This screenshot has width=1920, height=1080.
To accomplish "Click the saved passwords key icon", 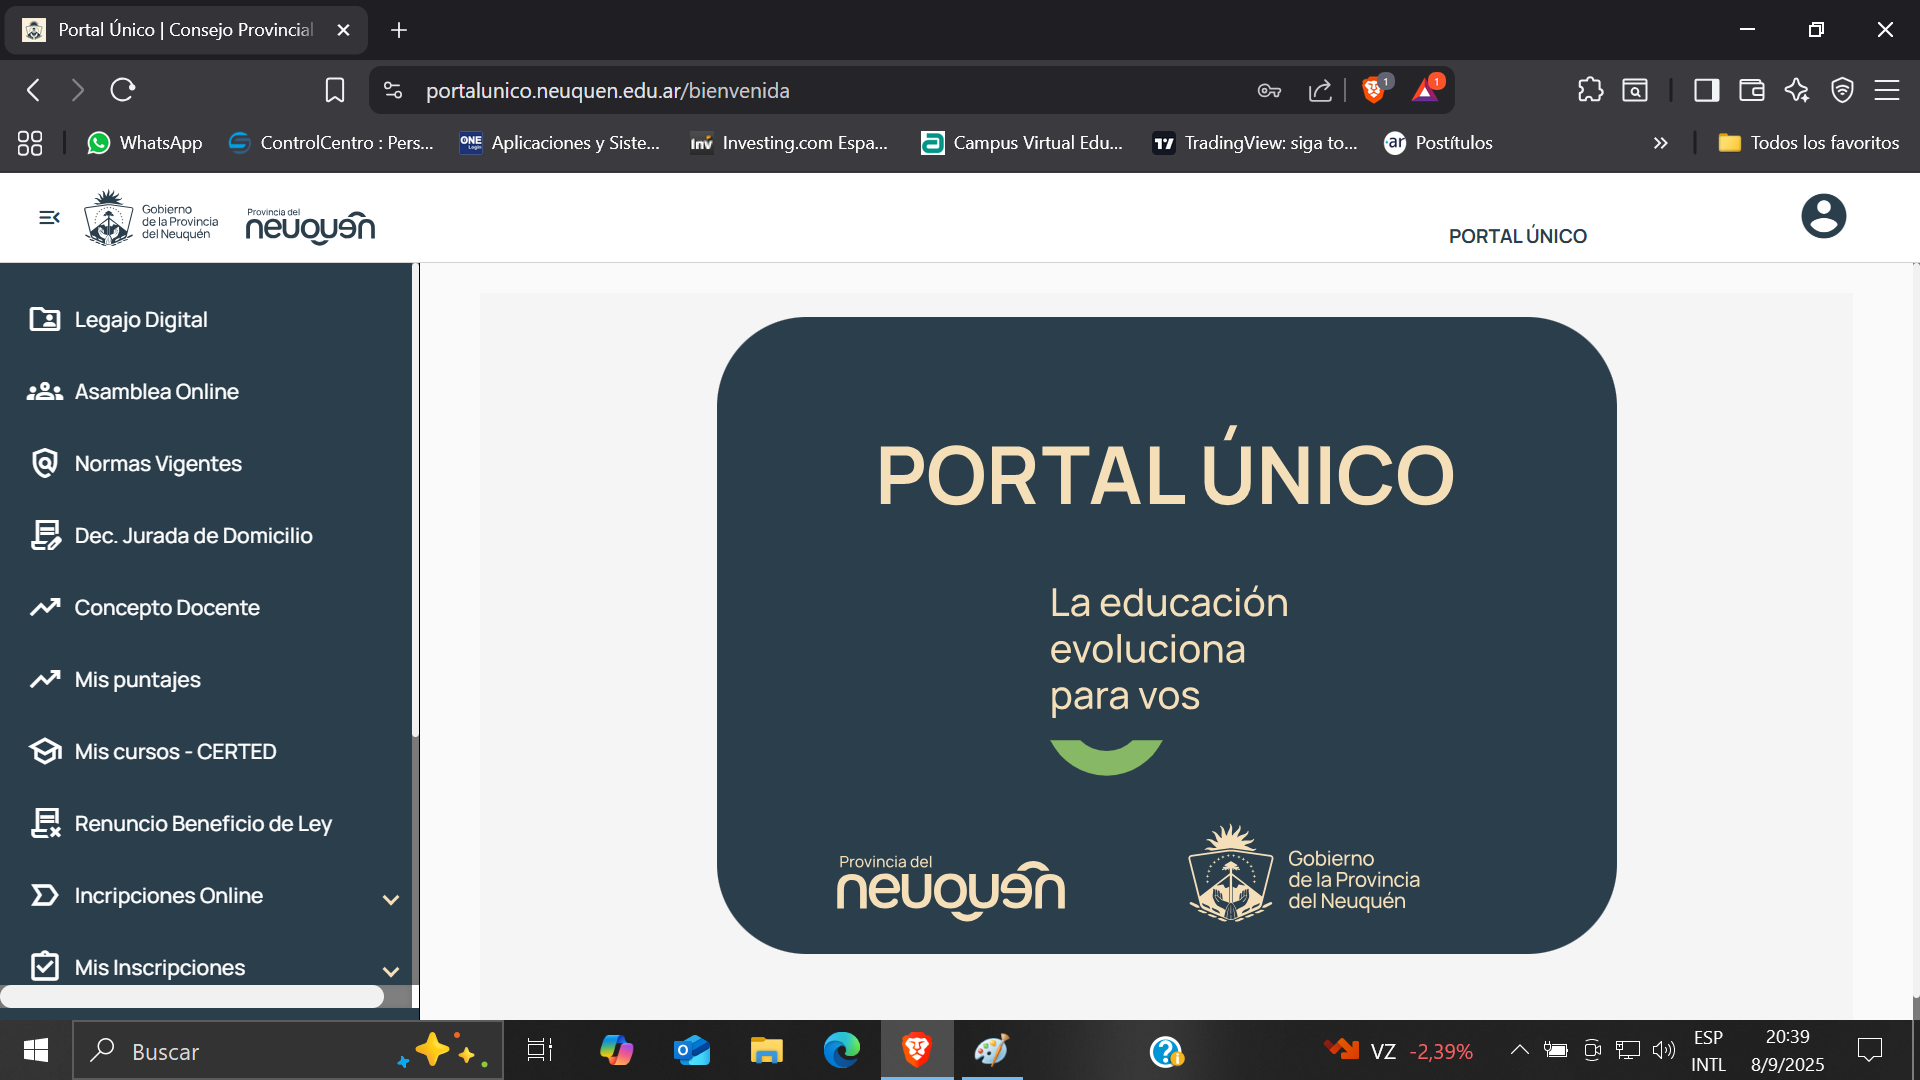I will click(x=1269, y=90).
